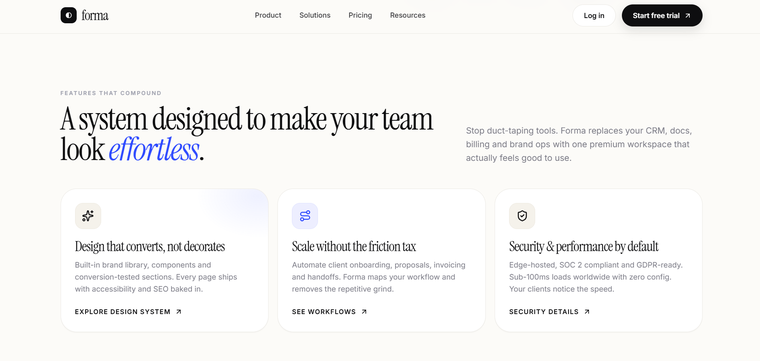The height and width of the screenshot is (361, 760).
Task: Click the blue workflow nodes icon
Action: pyautogui.click(x=305, y=216)
